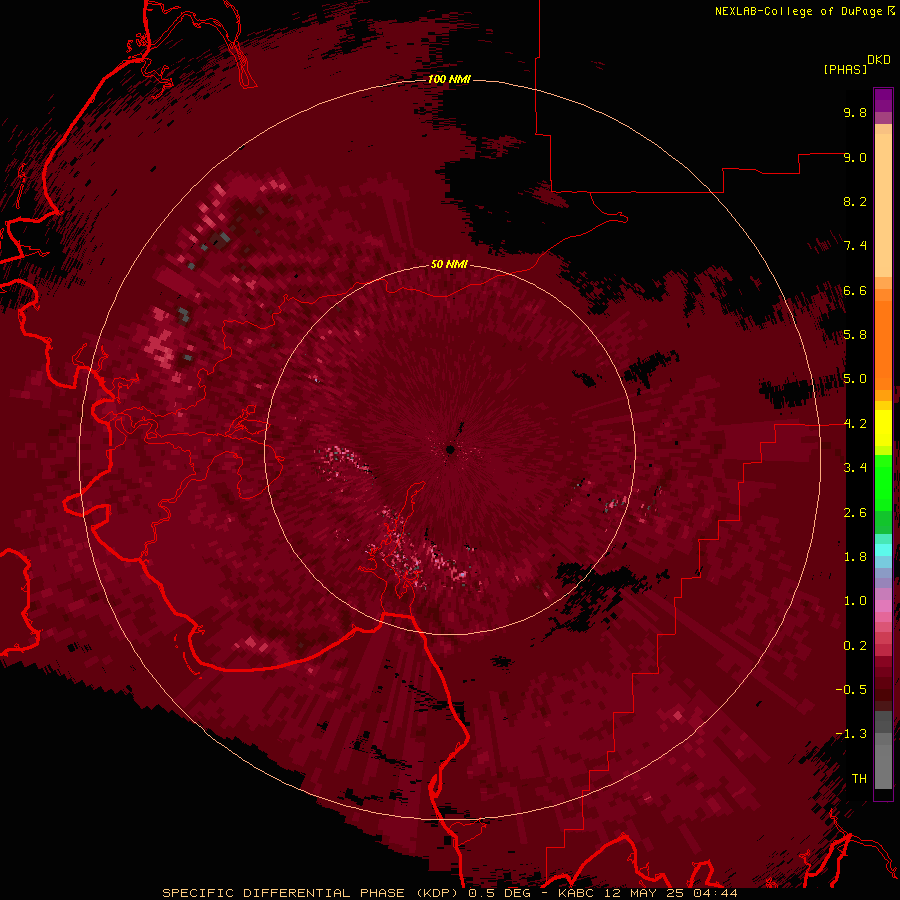
Task: Click the 2.6 scale value
Action: (x=855, y=513)
